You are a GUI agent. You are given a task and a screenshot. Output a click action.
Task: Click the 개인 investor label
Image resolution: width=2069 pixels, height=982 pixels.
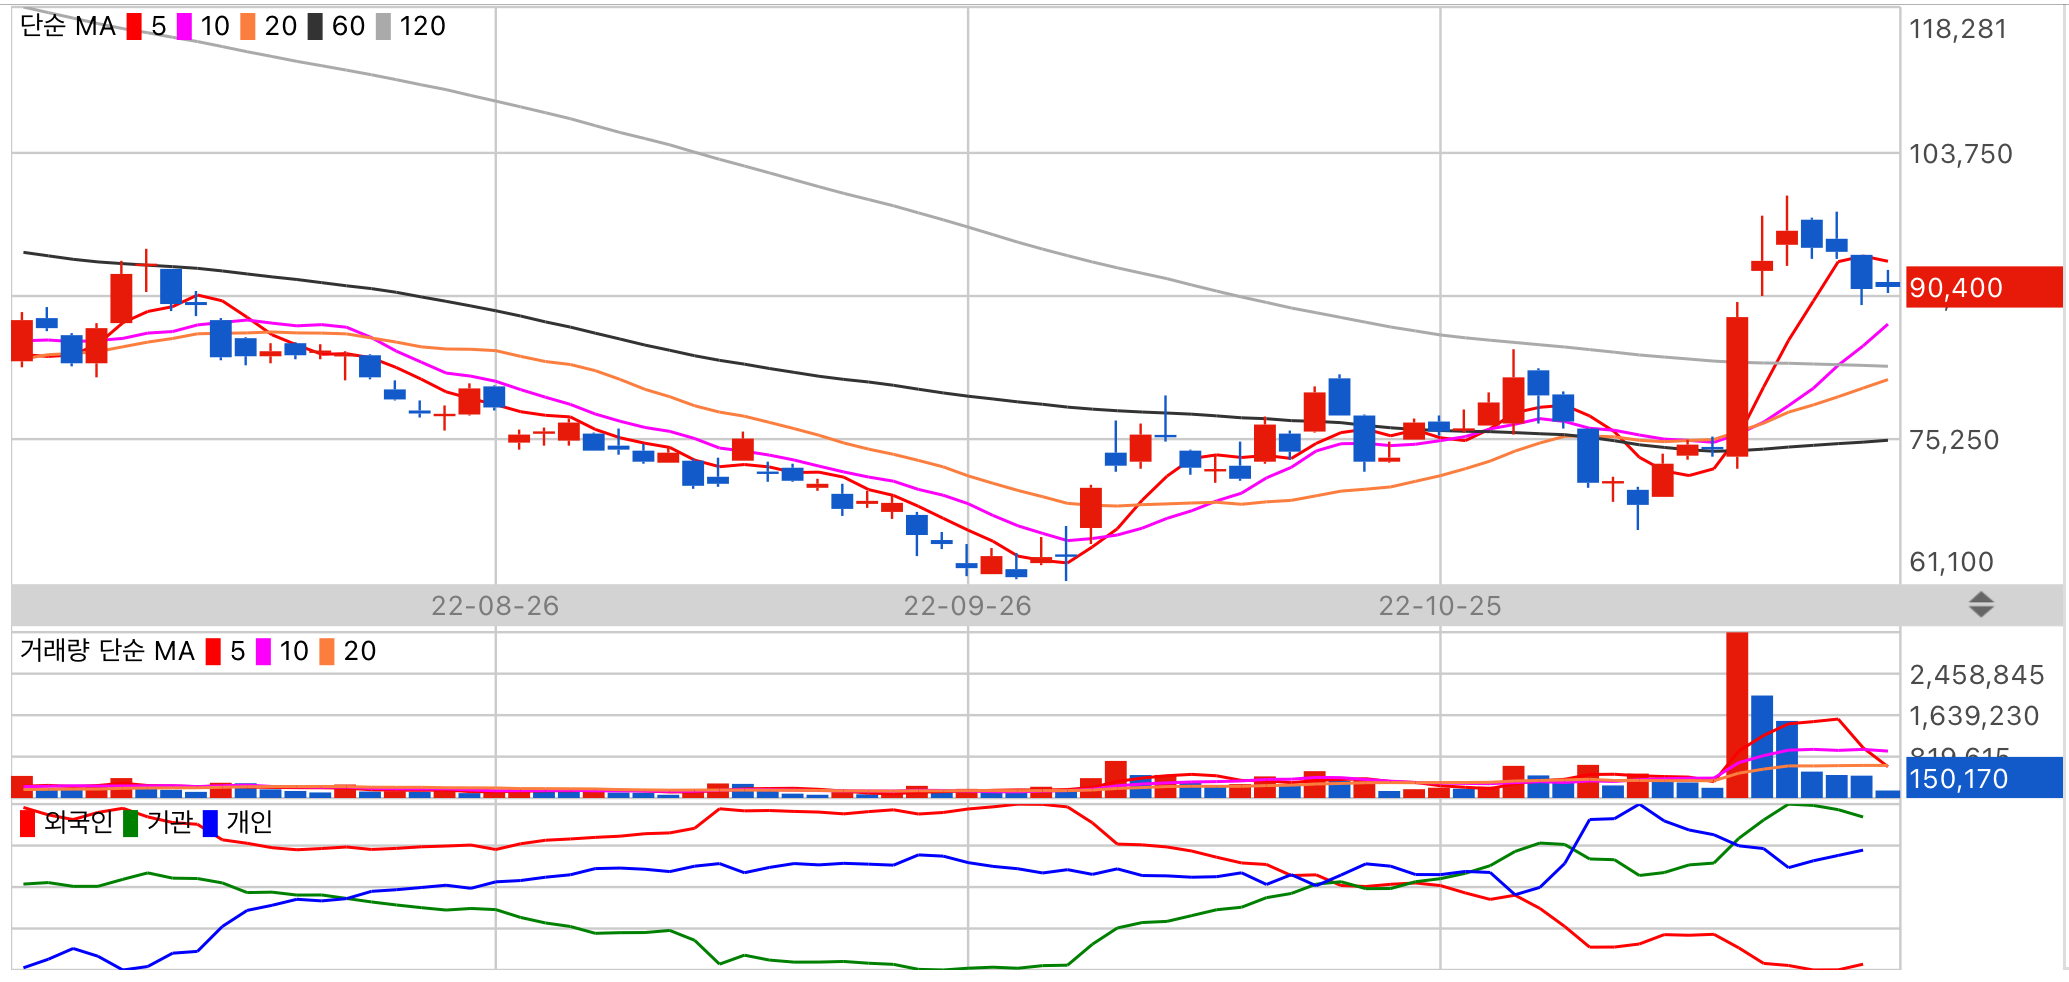(249, 822)
